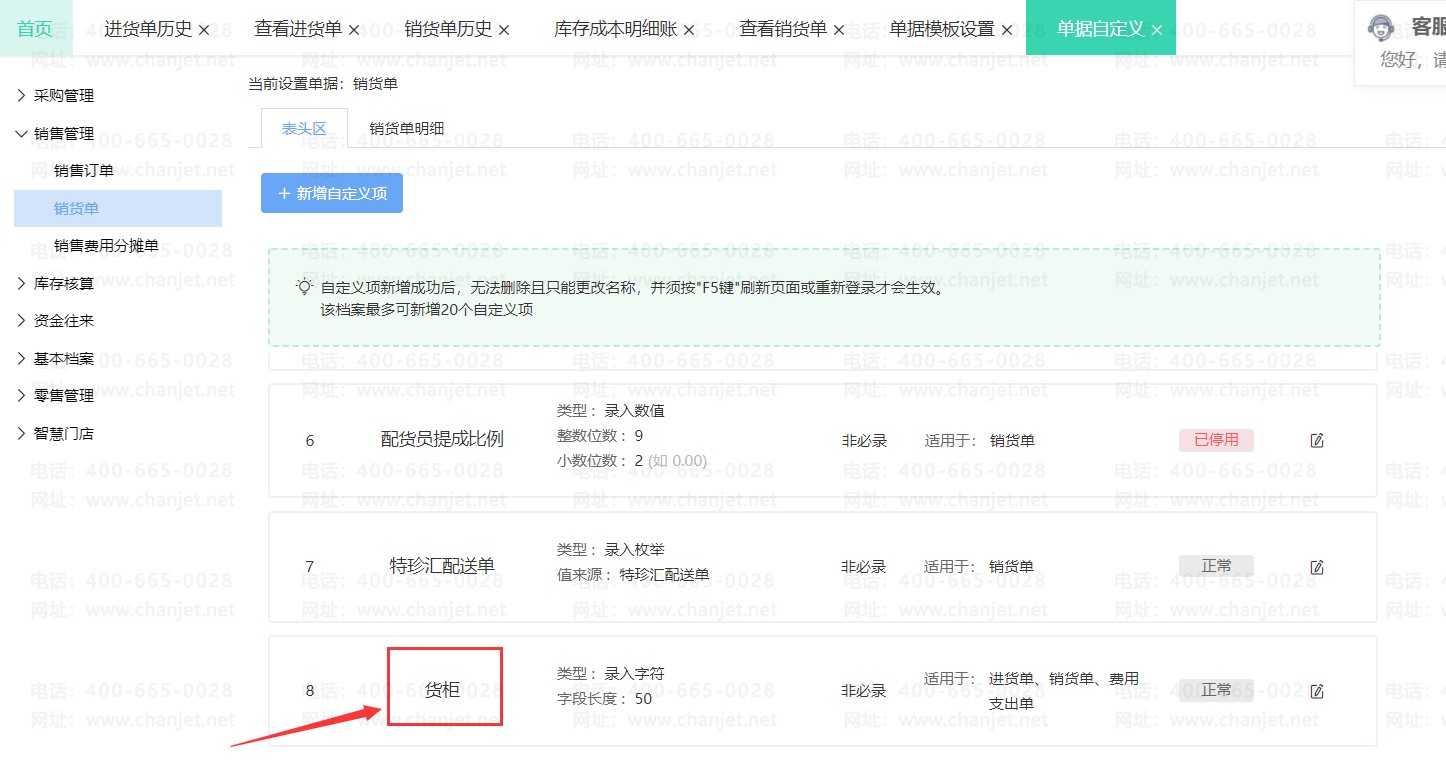Click the 新增自定义项 button
1446x766 pixels.
pyautogui.click(x=332, y=193)
